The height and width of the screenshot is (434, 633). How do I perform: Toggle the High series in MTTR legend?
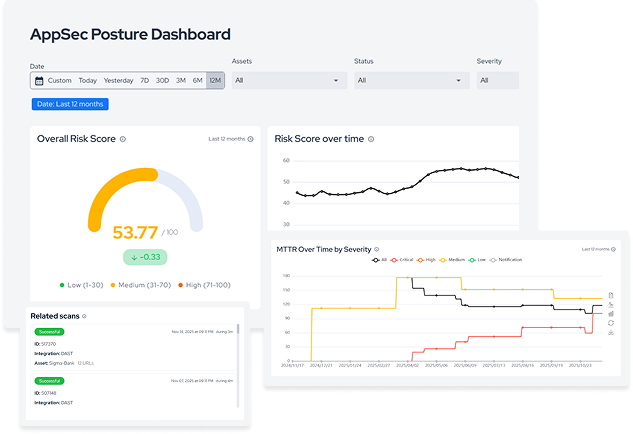[426, 260]
